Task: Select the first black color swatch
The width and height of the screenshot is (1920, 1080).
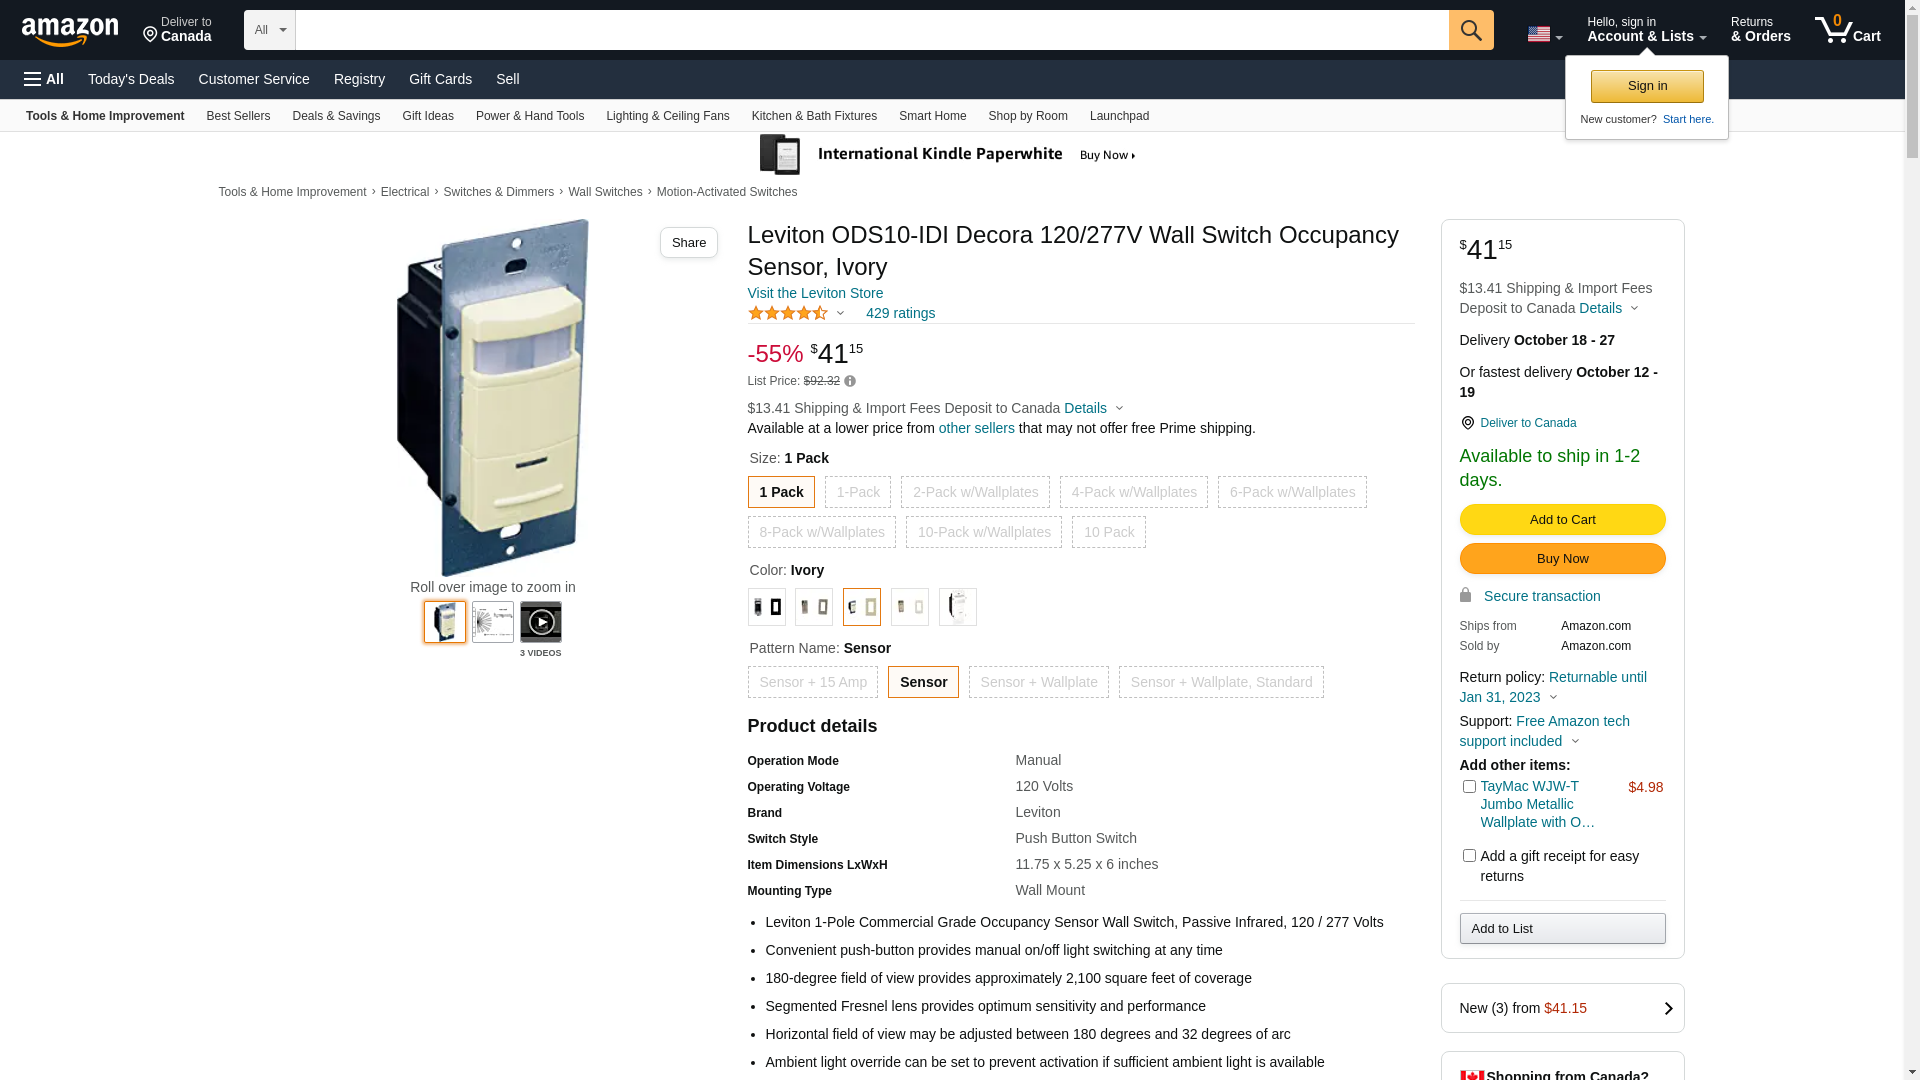Action: pyautogui.click(x=766, y=607)
